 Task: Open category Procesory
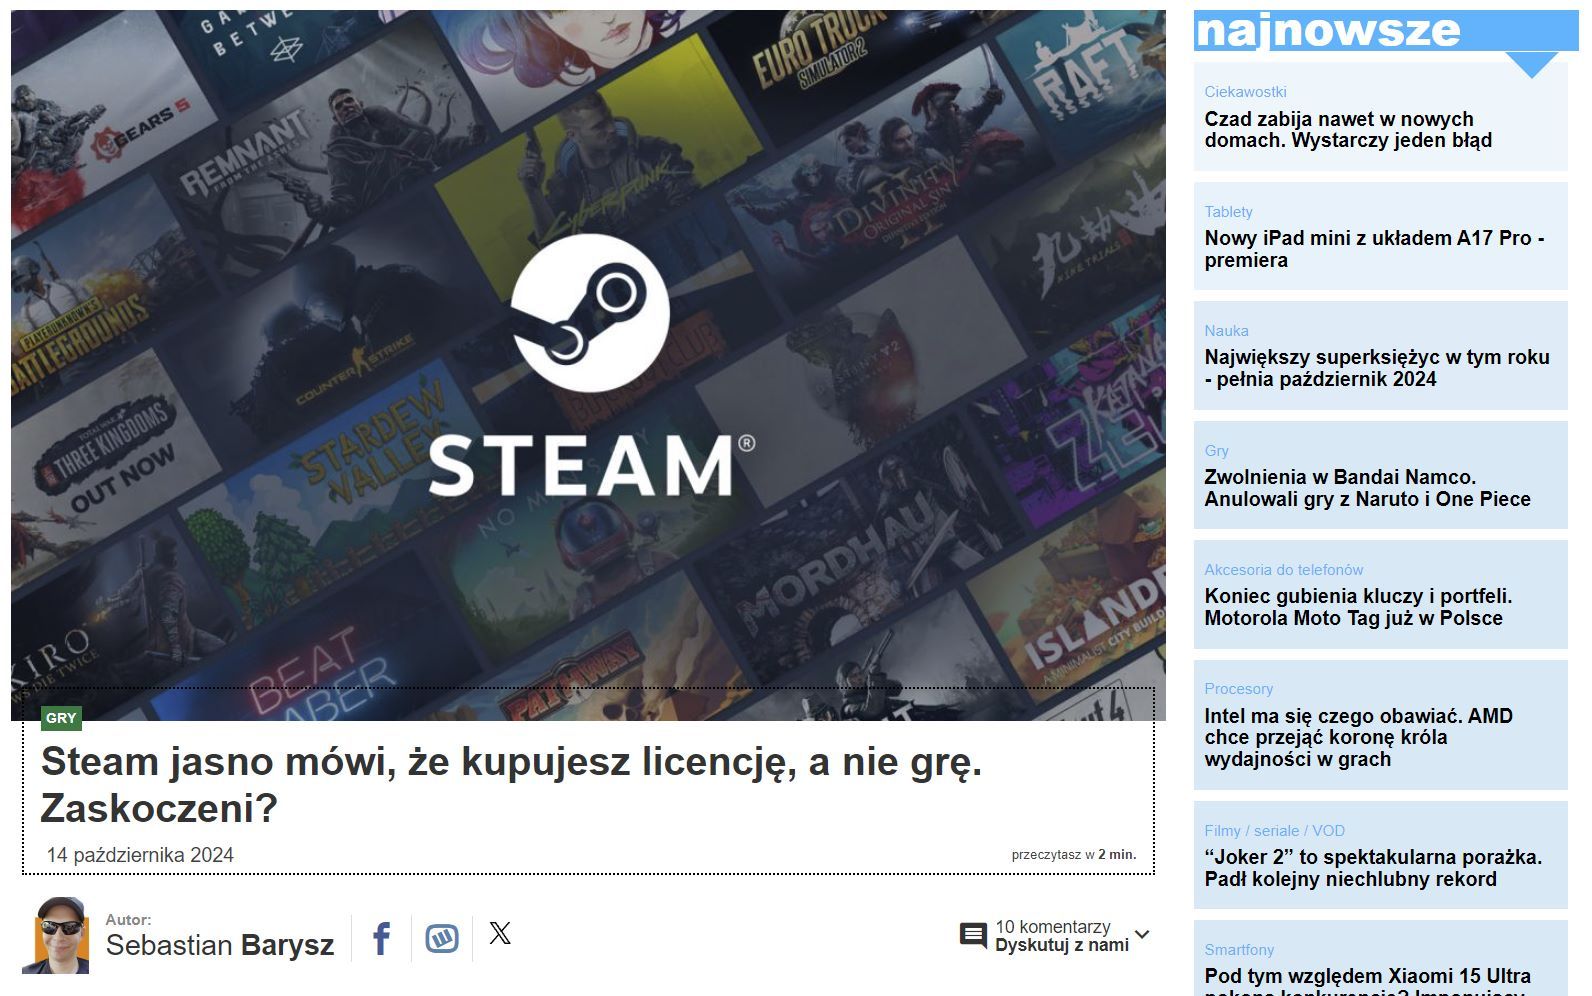click(x=1238, y=689)
